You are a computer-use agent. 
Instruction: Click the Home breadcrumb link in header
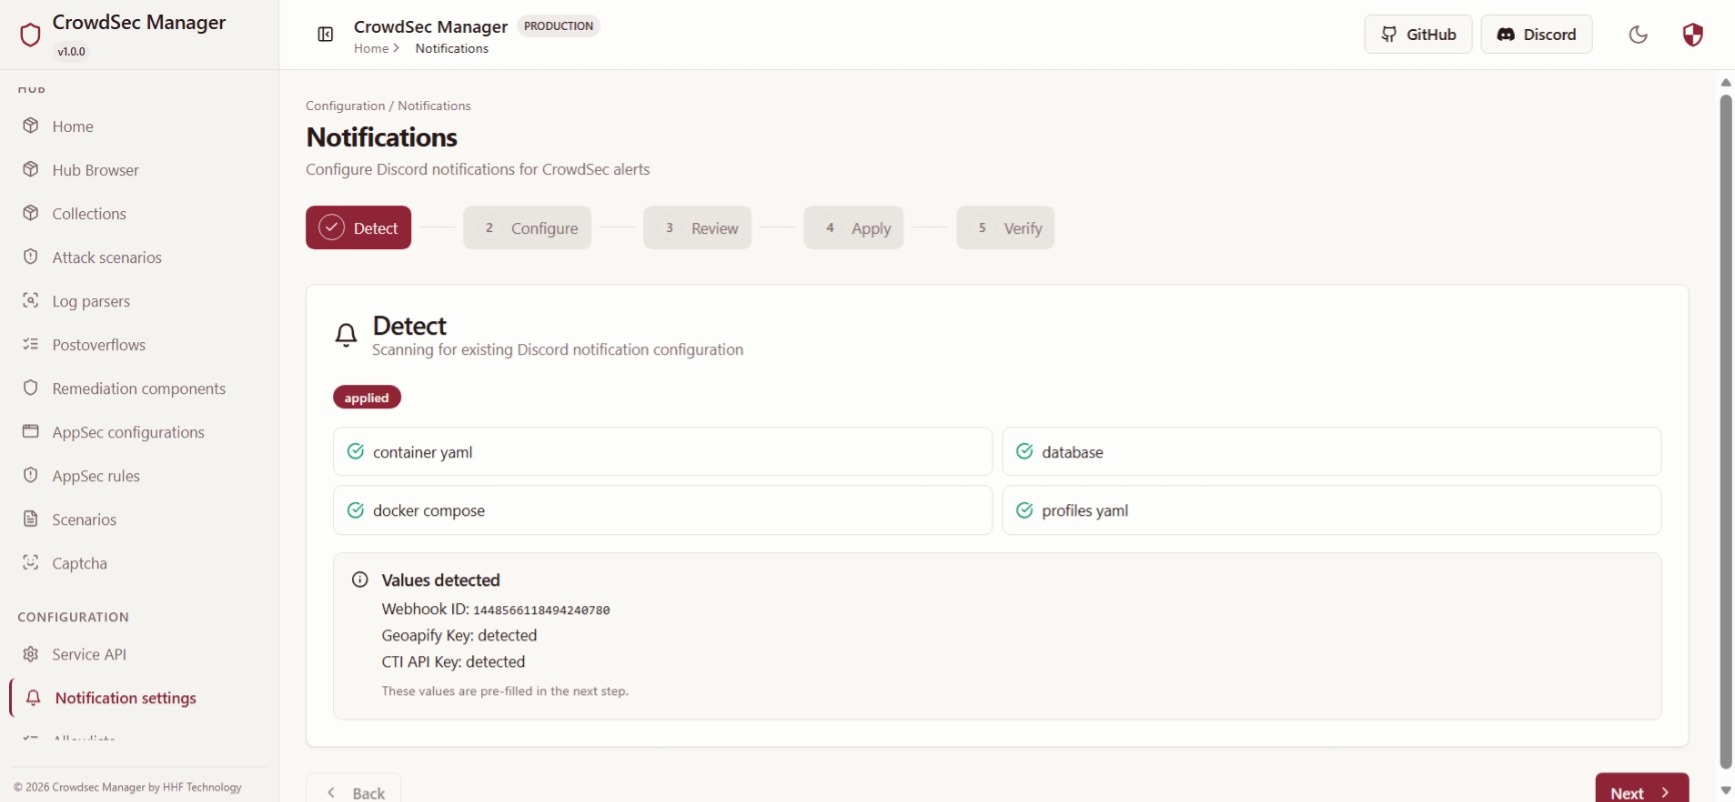coord(371,49)
